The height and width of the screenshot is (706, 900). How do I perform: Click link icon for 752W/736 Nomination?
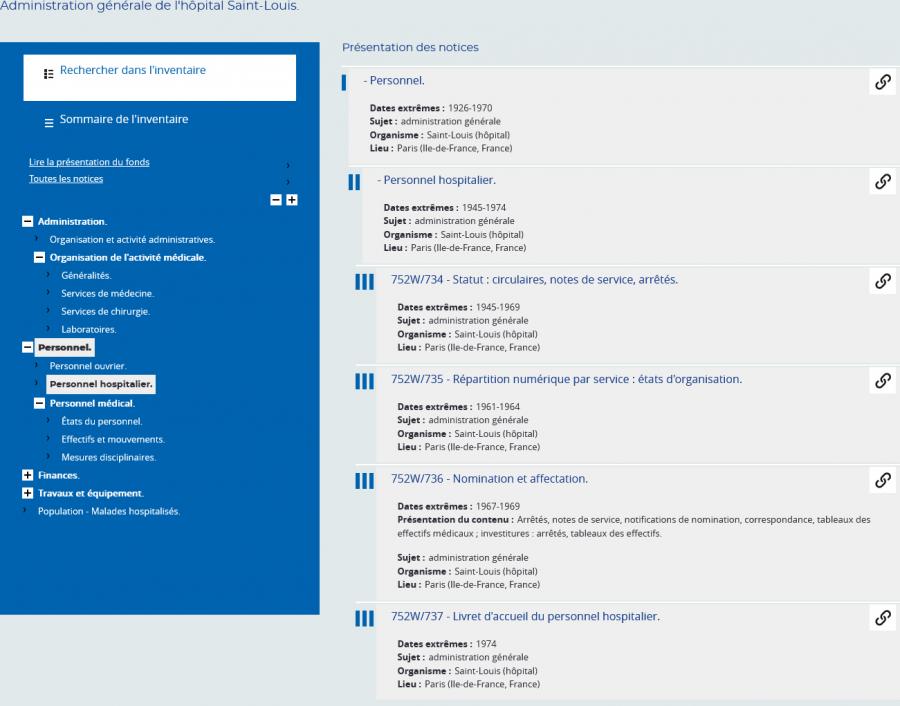tap(883, 480)
